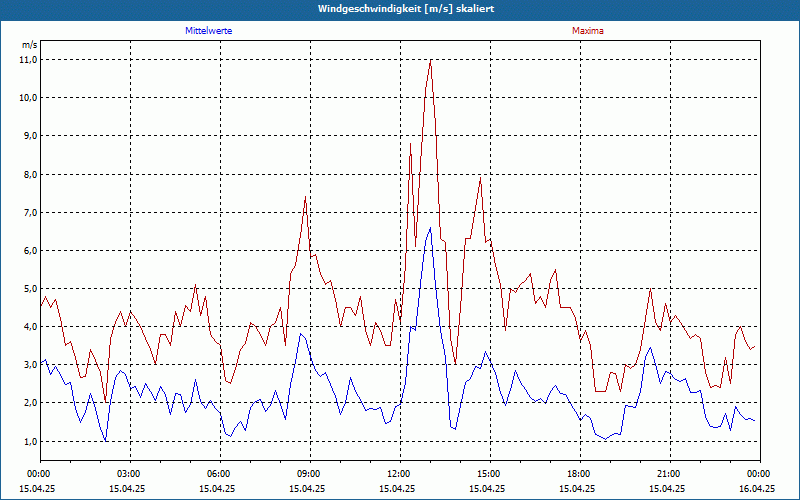Select the blue 'Mittelwerte' legend label
This screenshot has height=500, width=800.
tap(209, 31)
